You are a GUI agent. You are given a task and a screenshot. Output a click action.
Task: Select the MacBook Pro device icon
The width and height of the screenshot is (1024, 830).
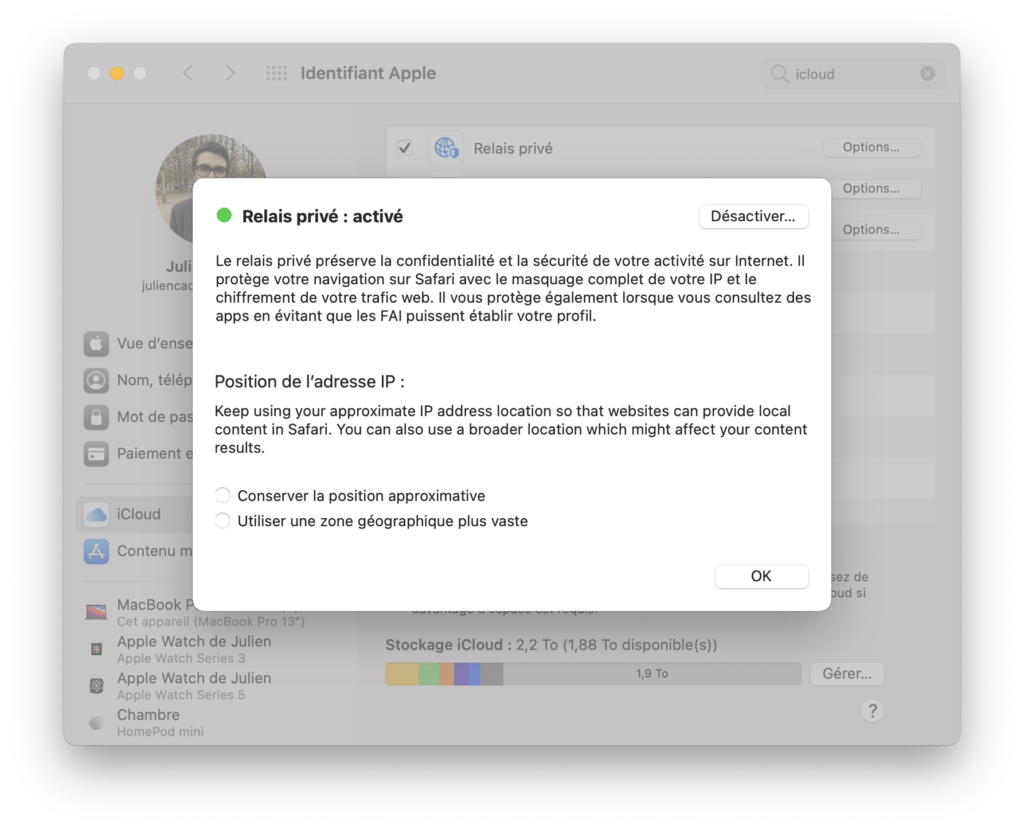tap(96, 612)
